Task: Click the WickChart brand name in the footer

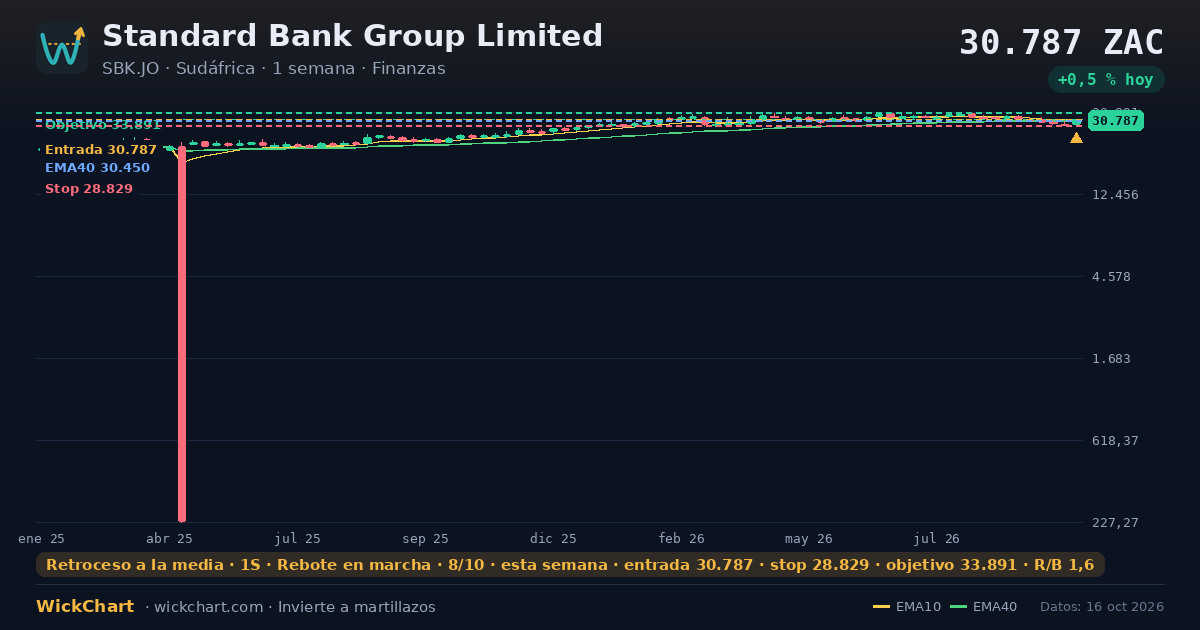Action: click(x=85, y=607)
